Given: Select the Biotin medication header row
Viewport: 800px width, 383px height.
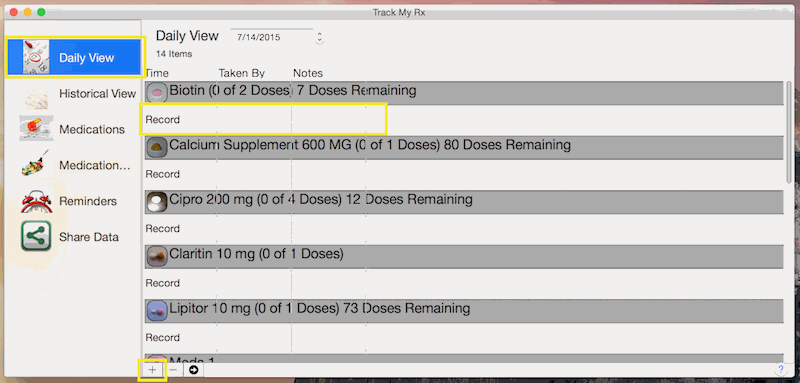Looking at the screenshot, I should pos(464,93).
